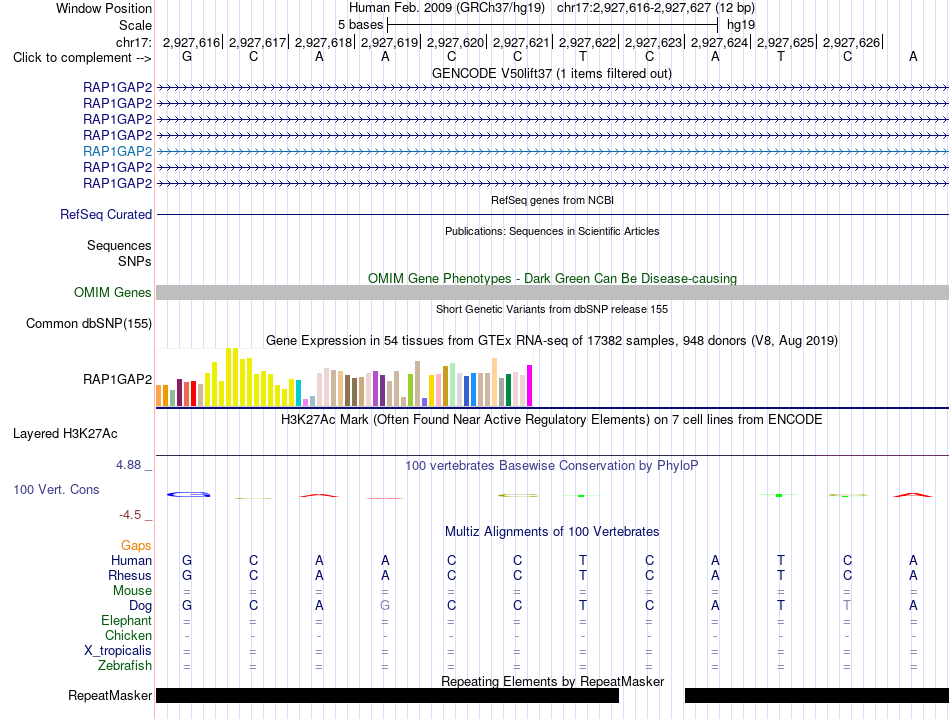Click the 100 Vert. Cons track label
Viewport: 950px width, 719px height.
tap(56, 489)
